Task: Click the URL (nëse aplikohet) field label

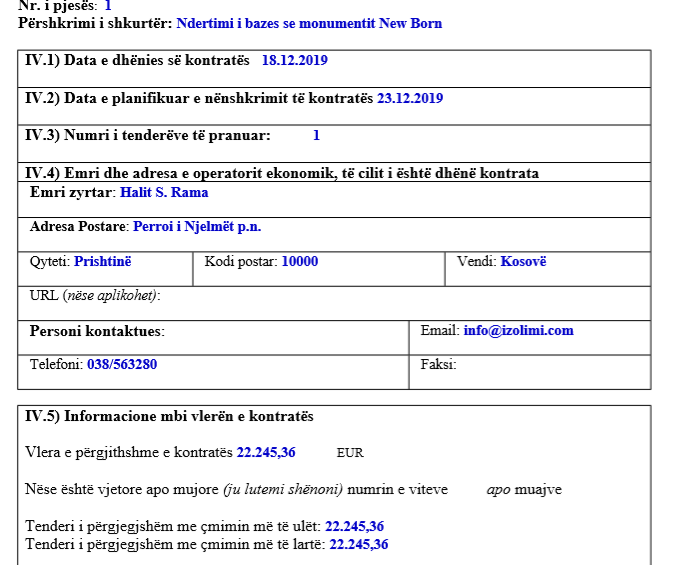Action: [95, 296]
